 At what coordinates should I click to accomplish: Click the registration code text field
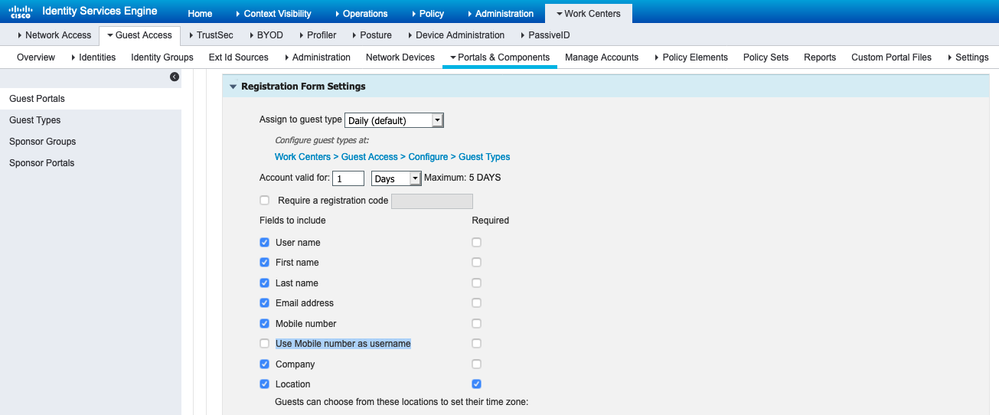point(431,201)
